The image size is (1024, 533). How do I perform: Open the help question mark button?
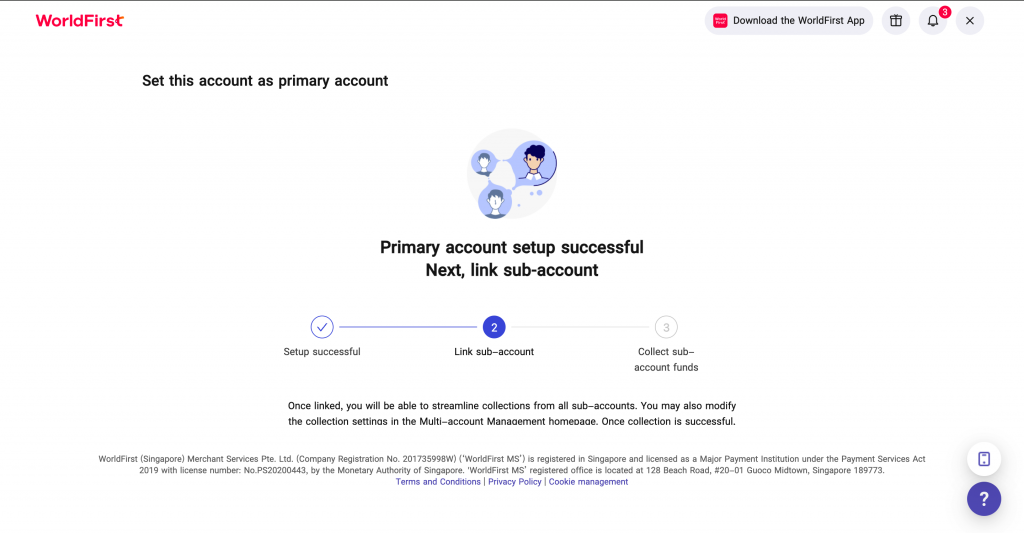coord(984,499)
